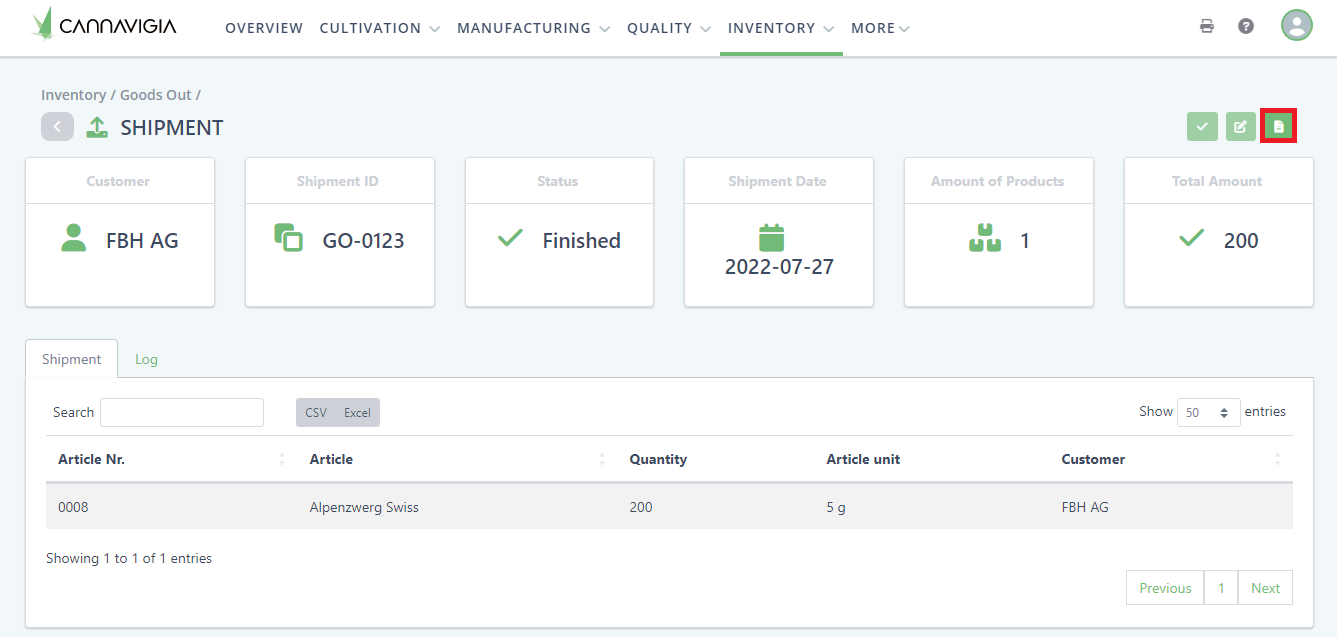This screenshot has height=637, width=1337.
Task: Go back using the arrow button
Action: (x=57, y=127)
